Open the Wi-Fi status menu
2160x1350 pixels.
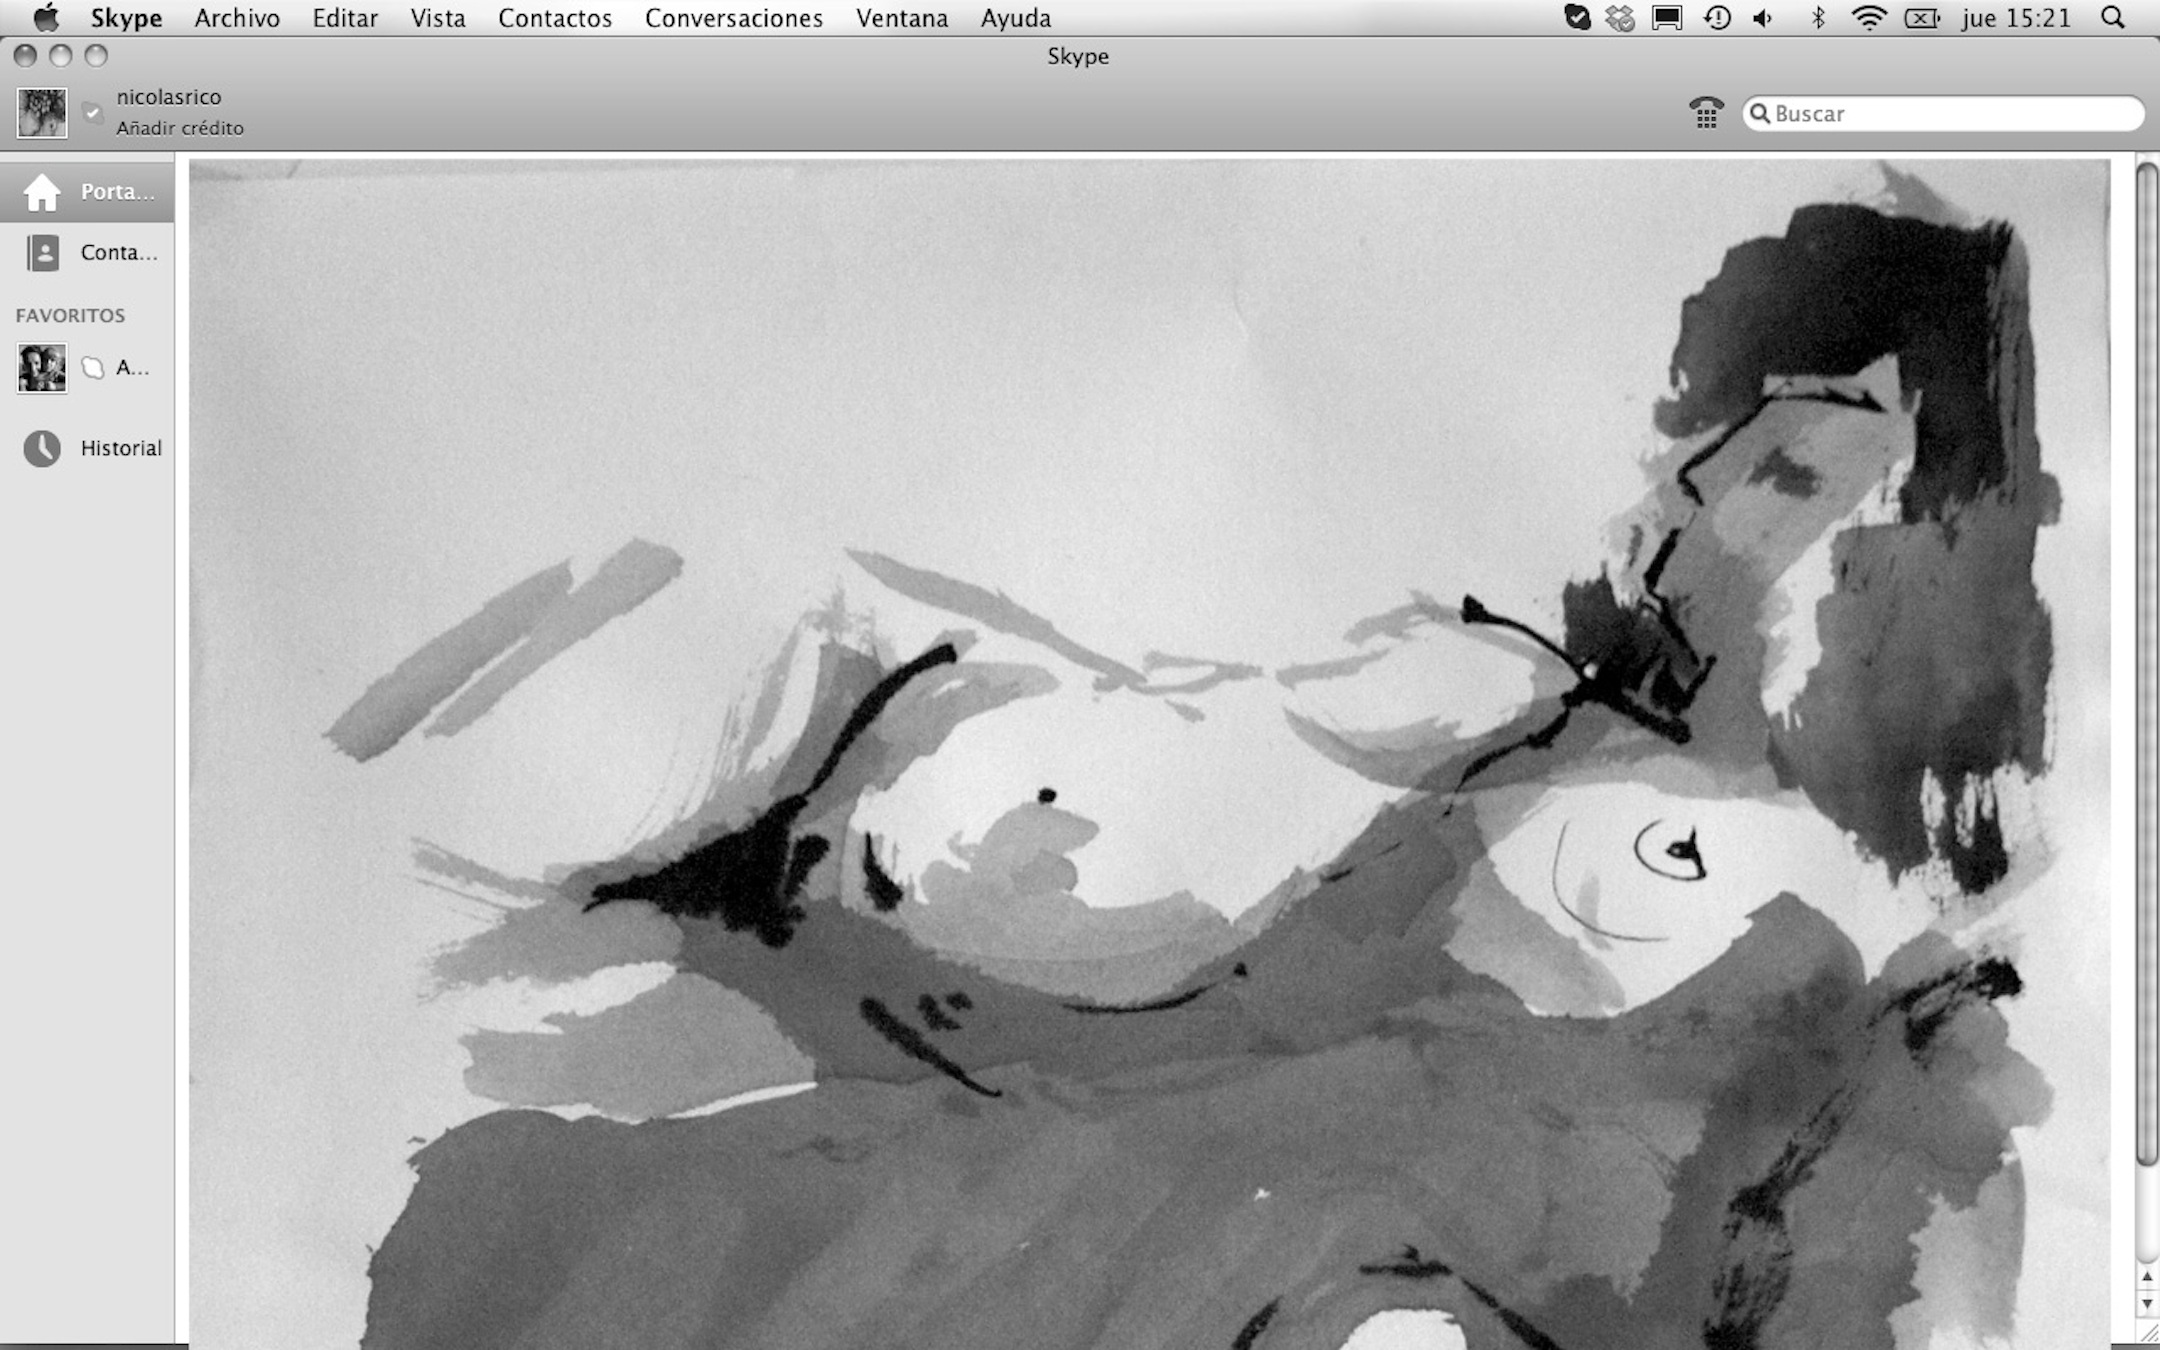(1868, 18)
